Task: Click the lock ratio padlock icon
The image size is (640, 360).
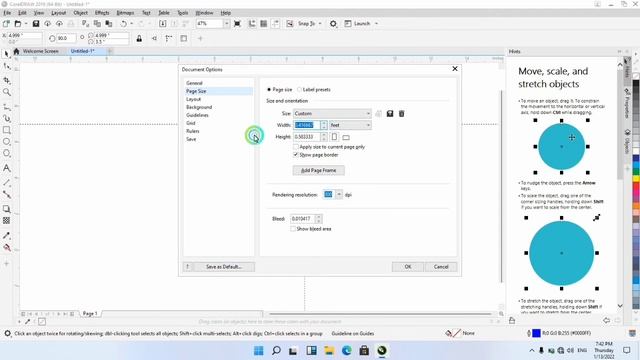Action: pos(139,38)
